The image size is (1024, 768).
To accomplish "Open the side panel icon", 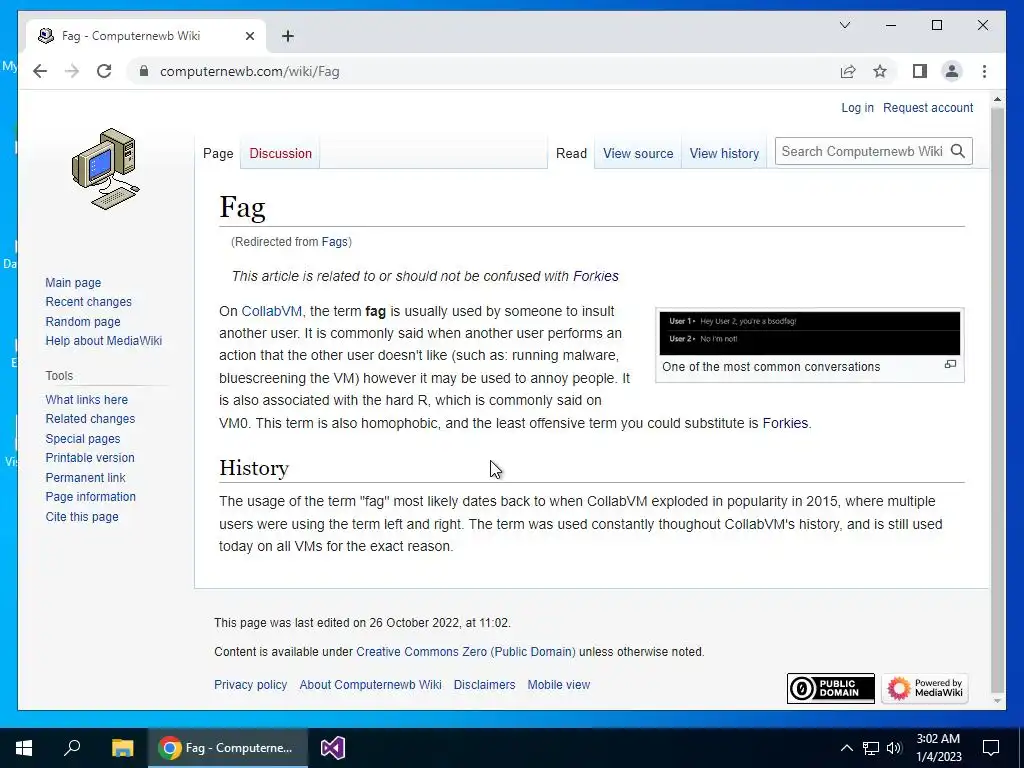I will [x=920, y=71].
